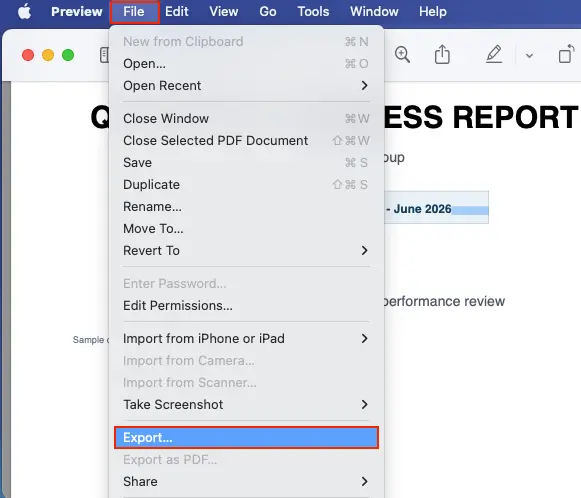This screenshot has height=498, width=581.
Task: Open the Preview app menu
Action: pyautogui.click(x=77, y=11)
